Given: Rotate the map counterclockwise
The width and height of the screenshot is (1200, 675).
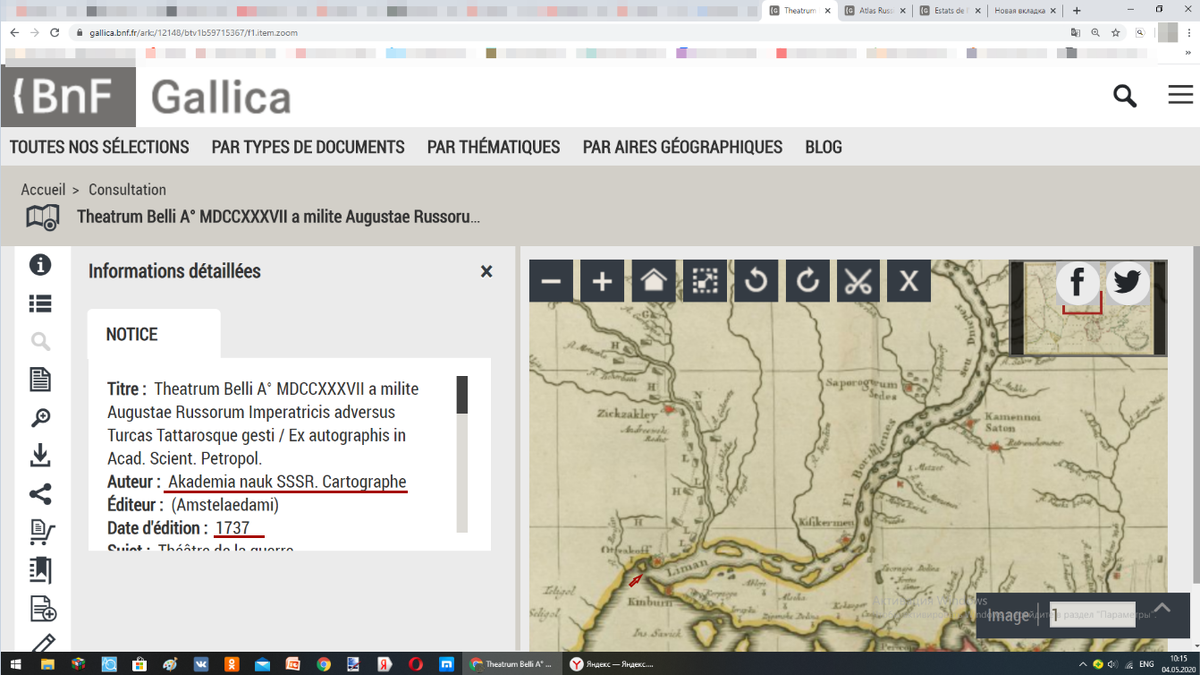Looking at the screenshot, I should 756,281.
